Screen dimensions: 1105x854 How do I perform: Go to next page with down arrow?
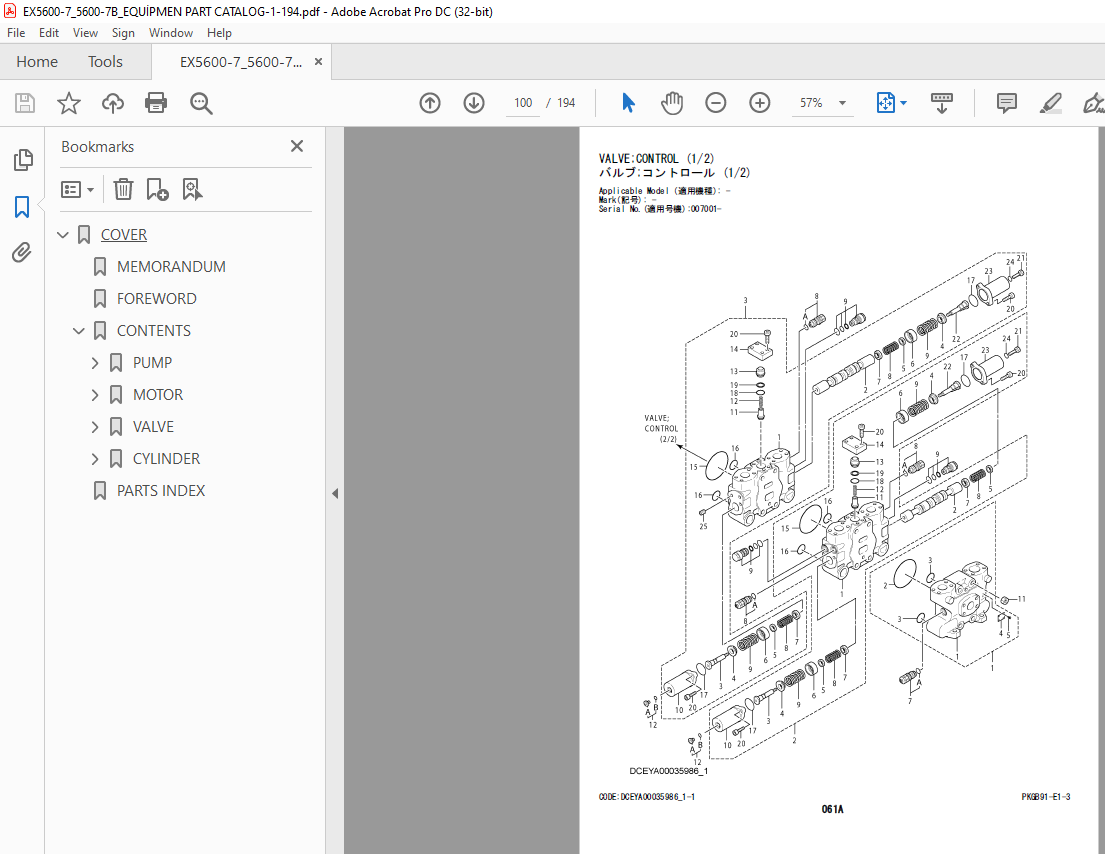tap(473, 103)
